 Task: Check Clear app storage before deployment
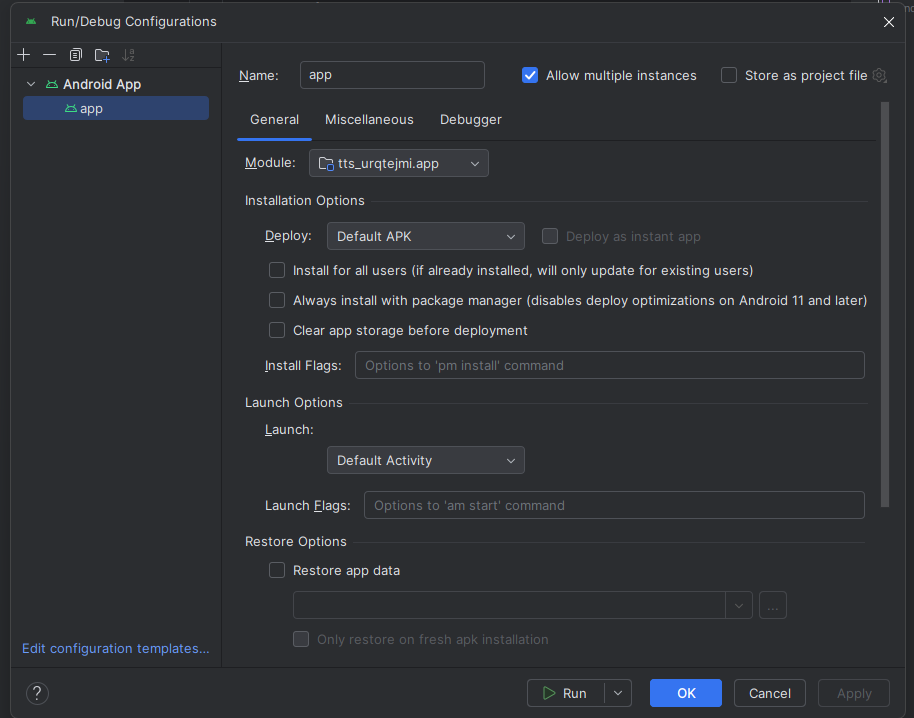tap(277, 330)
